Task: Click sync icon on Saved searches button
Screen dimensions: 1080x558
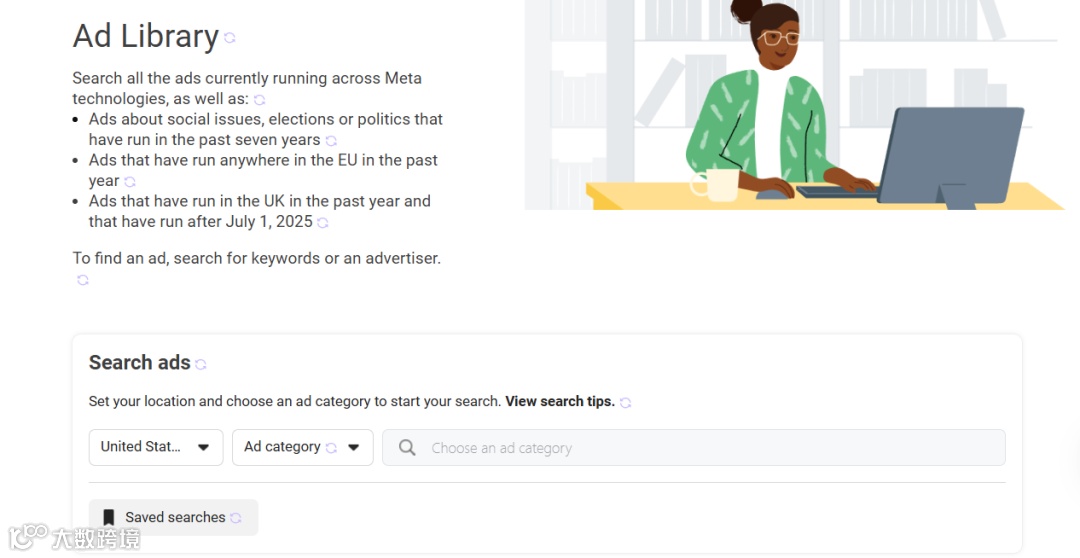Action: tap(236, 518)
